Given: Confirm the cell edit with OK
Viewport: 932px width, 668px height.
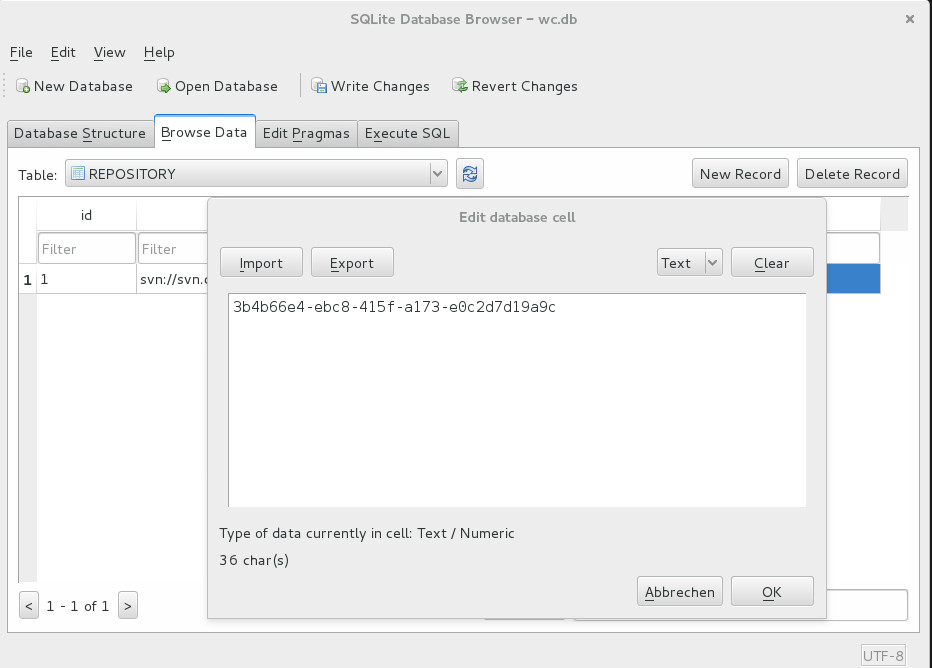Looking at the screenshot, I should click(771, 592).
